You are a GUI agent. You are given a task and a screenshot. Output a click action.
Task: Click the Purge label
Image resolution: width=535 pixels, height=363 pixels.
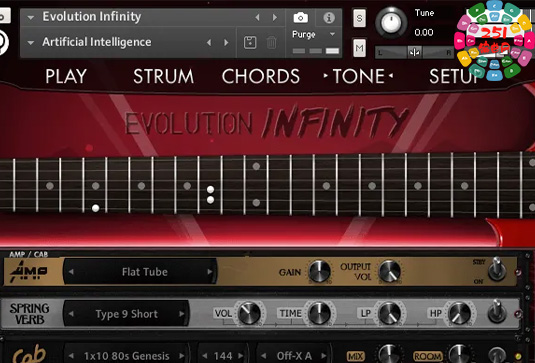click(303, 34)
